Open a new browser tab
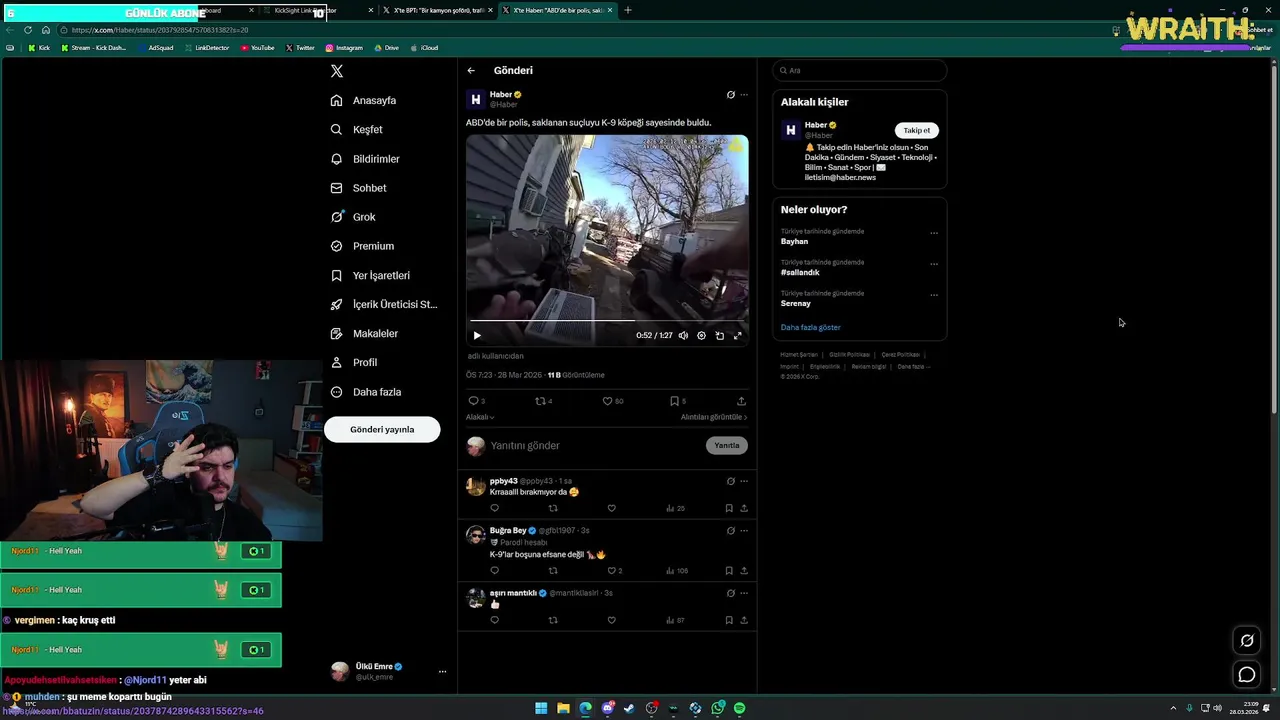 (628, 10)
